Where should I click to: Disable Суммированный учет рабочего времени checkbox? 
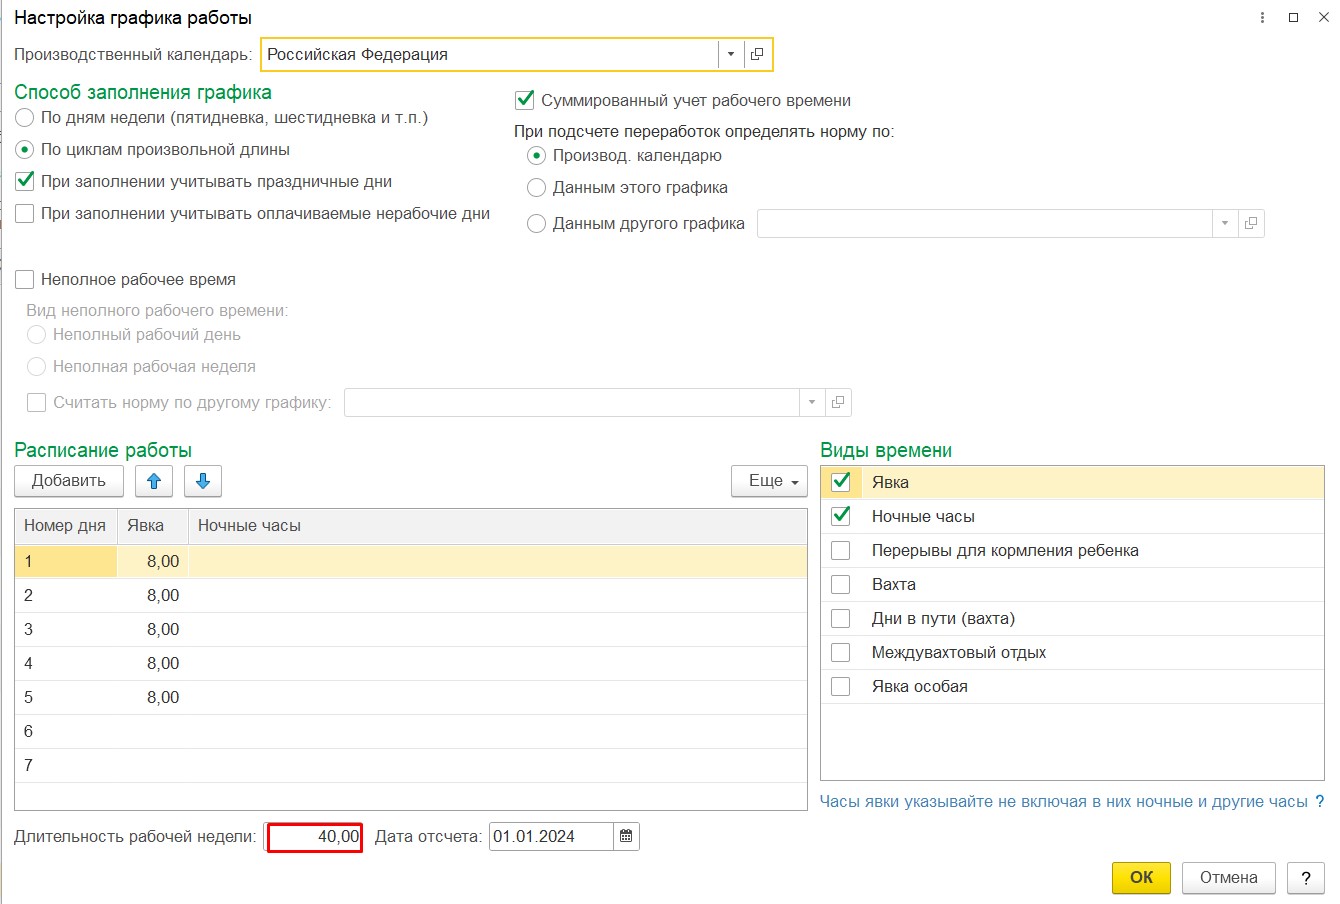point(525,100)
